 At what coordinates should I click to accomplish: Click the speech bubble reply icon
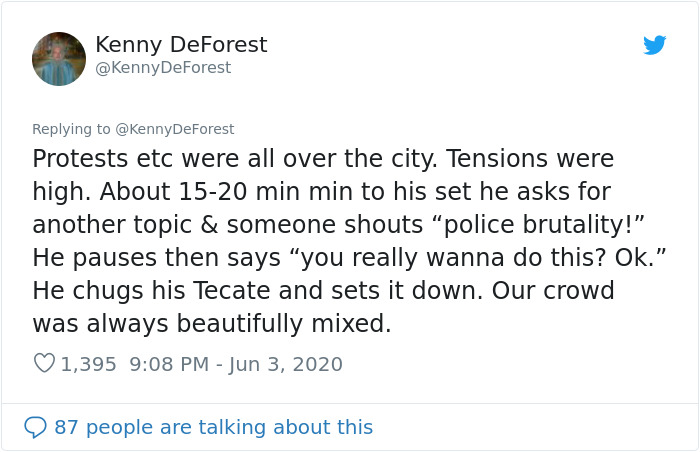[35, 427]
